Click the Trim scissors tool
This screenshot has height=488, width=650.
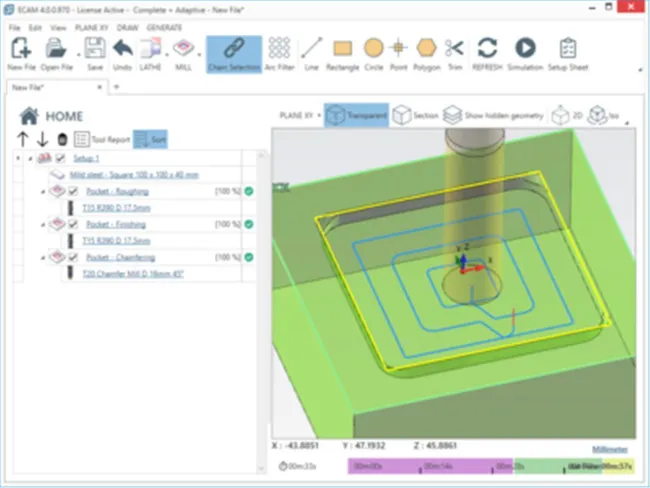click(454, 48)
